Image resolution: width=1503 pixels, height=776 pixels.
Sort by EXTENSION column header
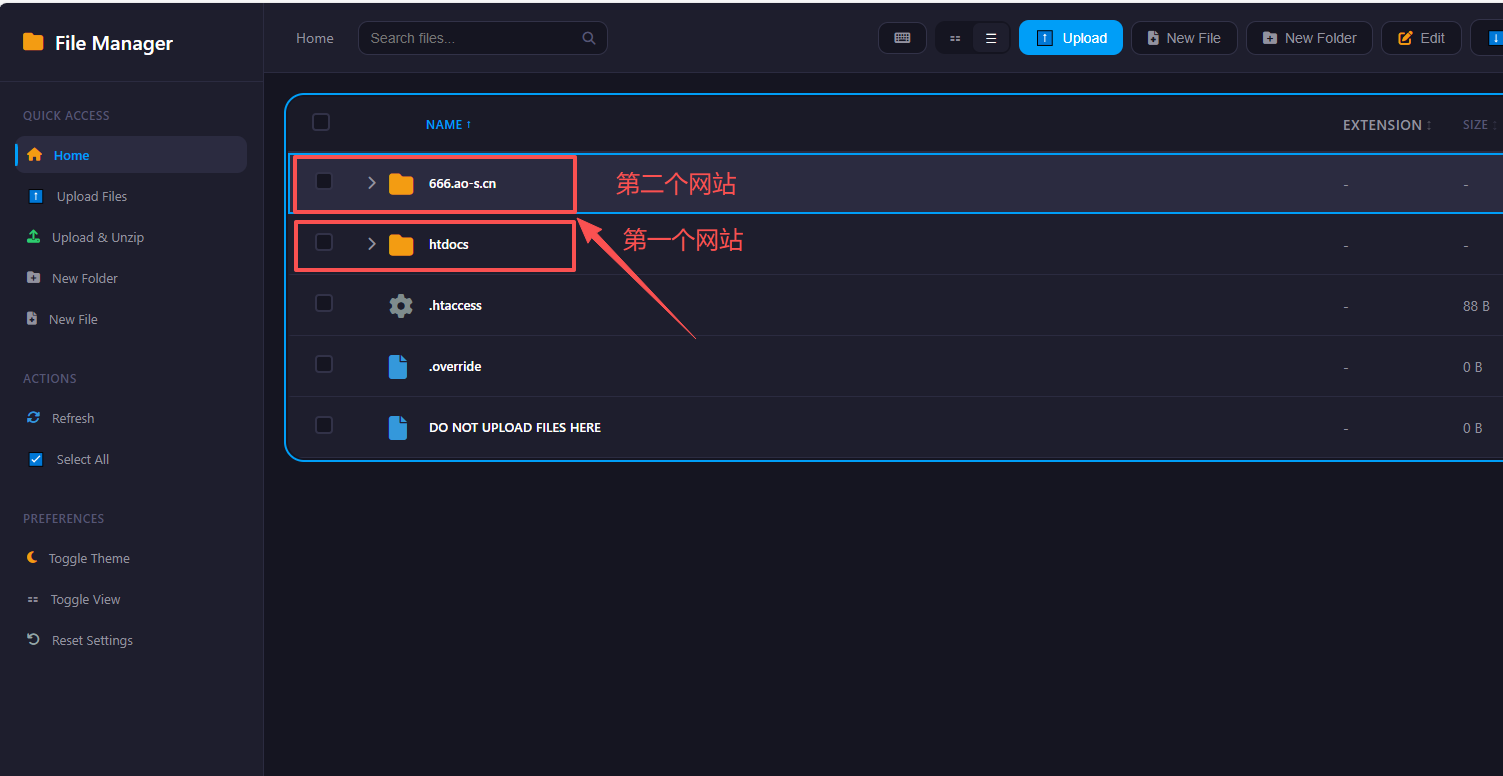[x=1387, y=125]
